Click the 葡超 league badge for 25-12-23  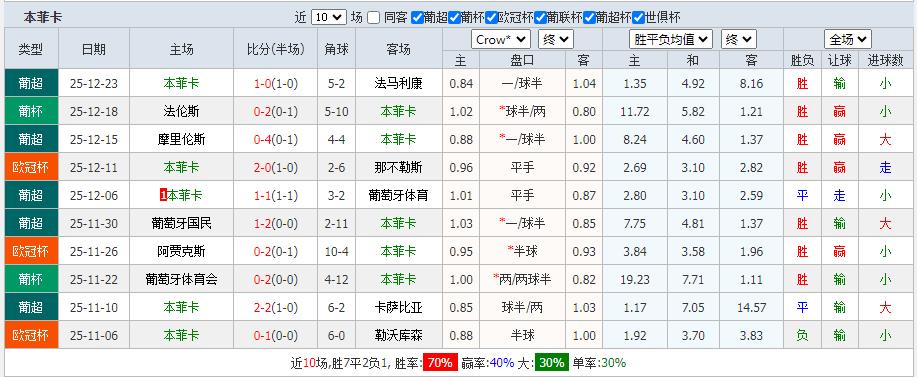click(x=32, y=83)
